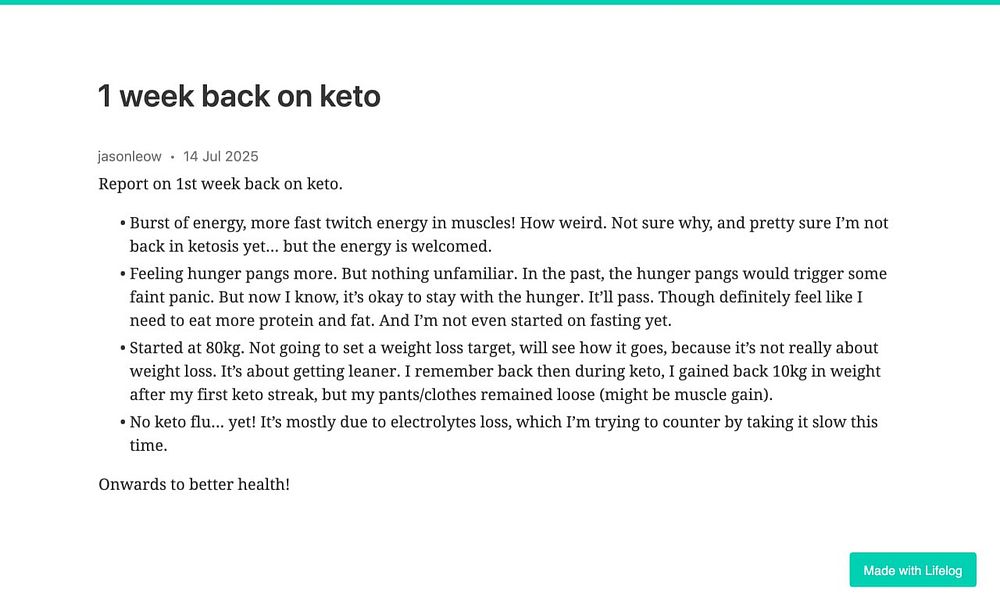Click the bullet dot before "Feeling hunger pangs"
1000x607 pixels.
(122, 274)
